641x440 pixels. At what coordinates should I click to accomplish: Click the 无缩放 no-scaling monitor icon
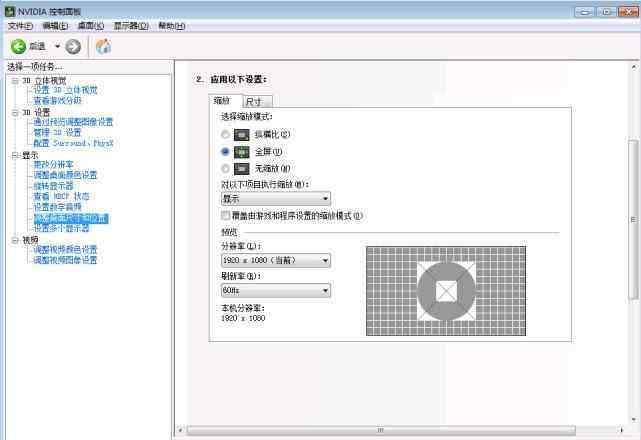(x=241, y=168)
